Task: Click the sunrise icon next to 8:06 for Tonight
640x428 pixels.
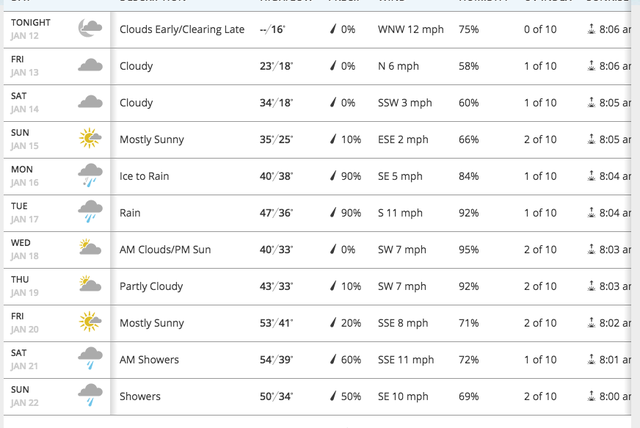Action: pos(591,29)
